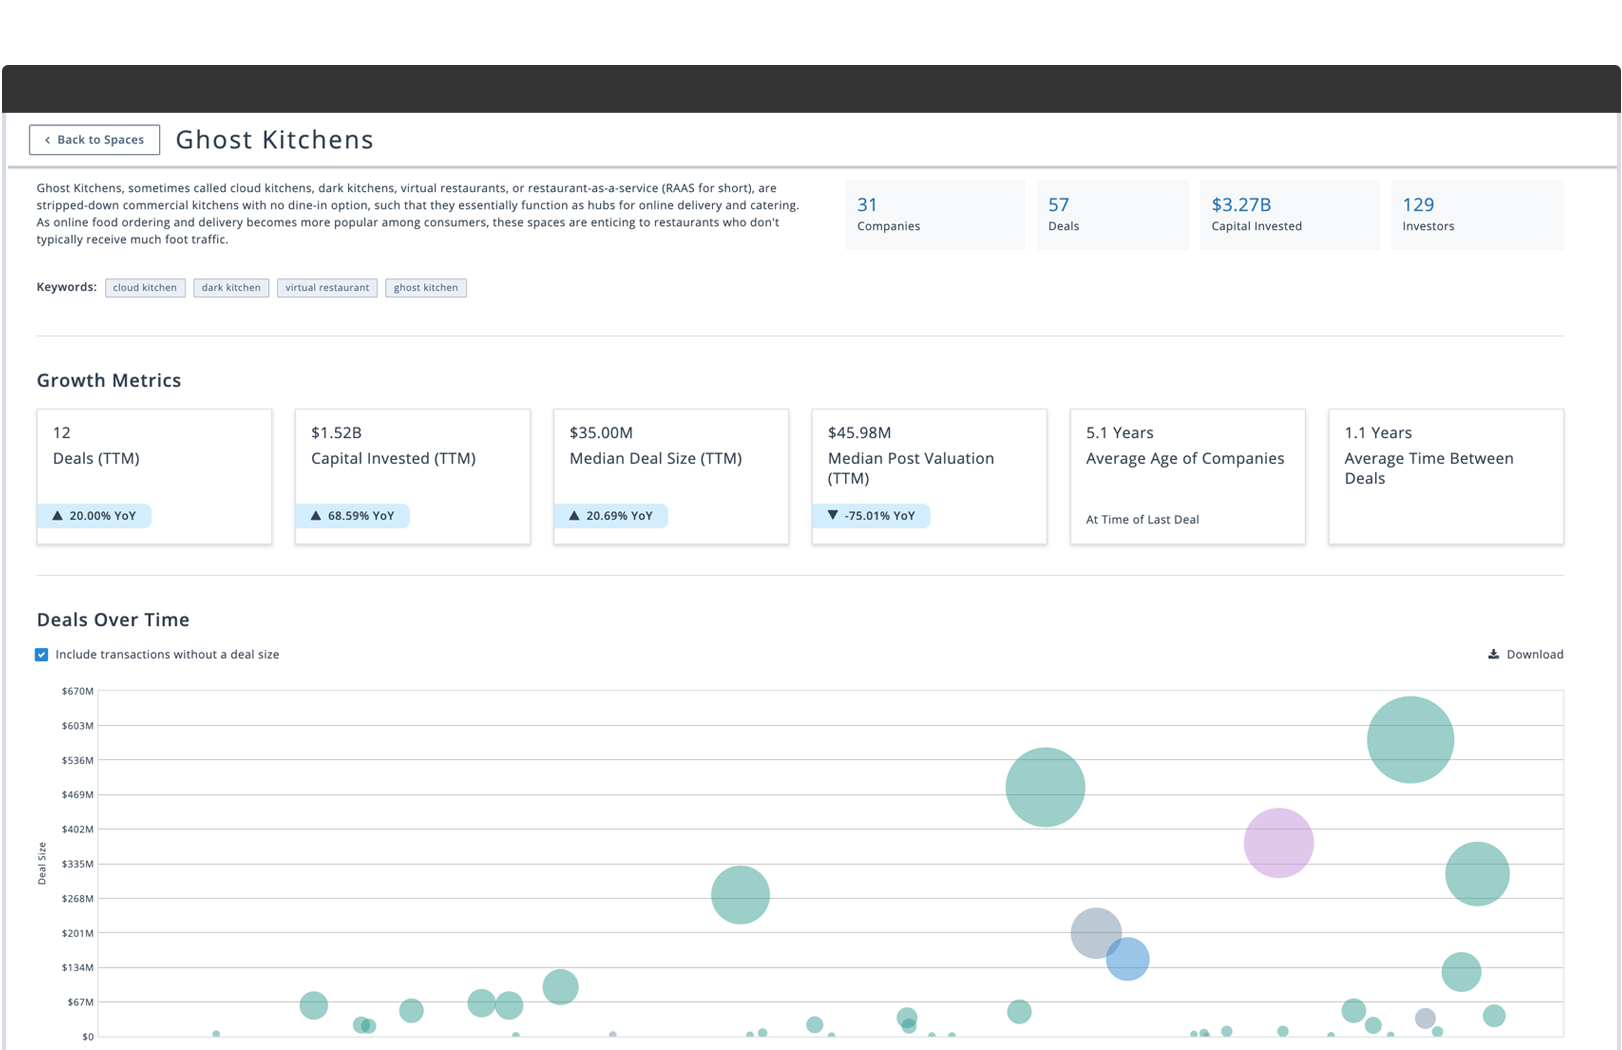This screenshot has width=1622, height=1050.
Task: Click the 20.00% YoY up-arrow badge
Action: point(94,516)
